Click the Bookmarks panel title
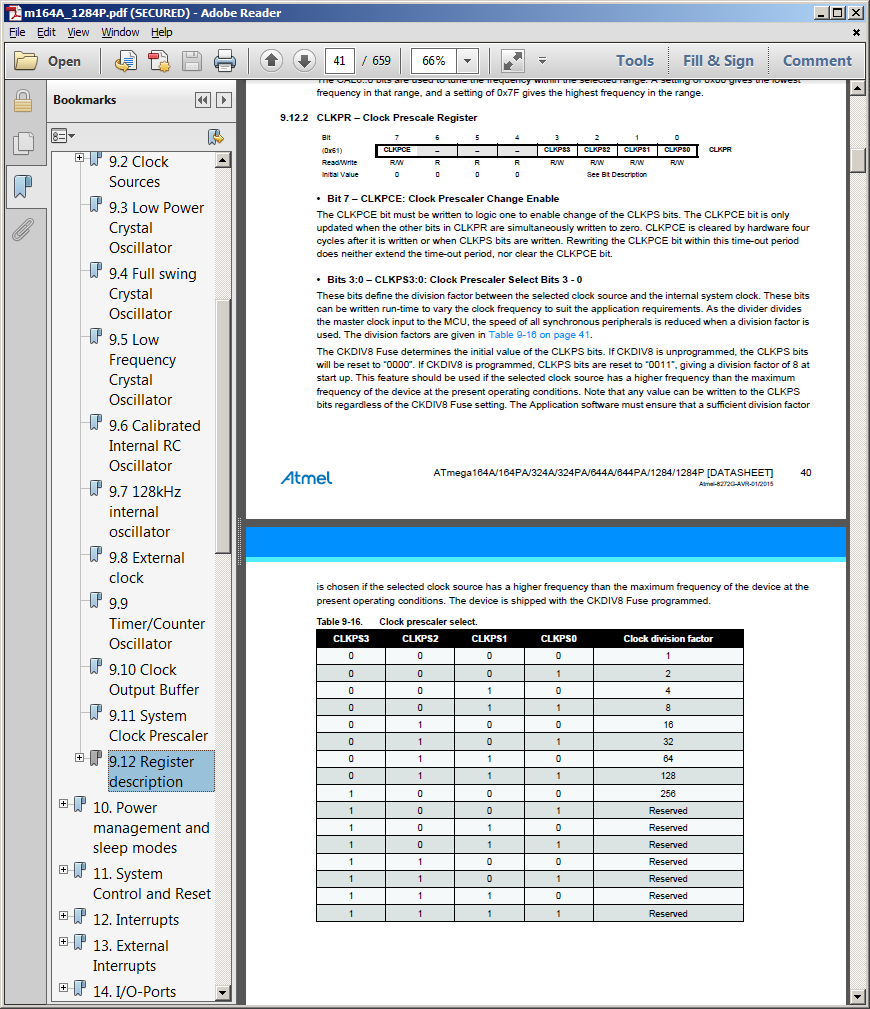The height and width of the screenshot is (1009, 870). 84,100
